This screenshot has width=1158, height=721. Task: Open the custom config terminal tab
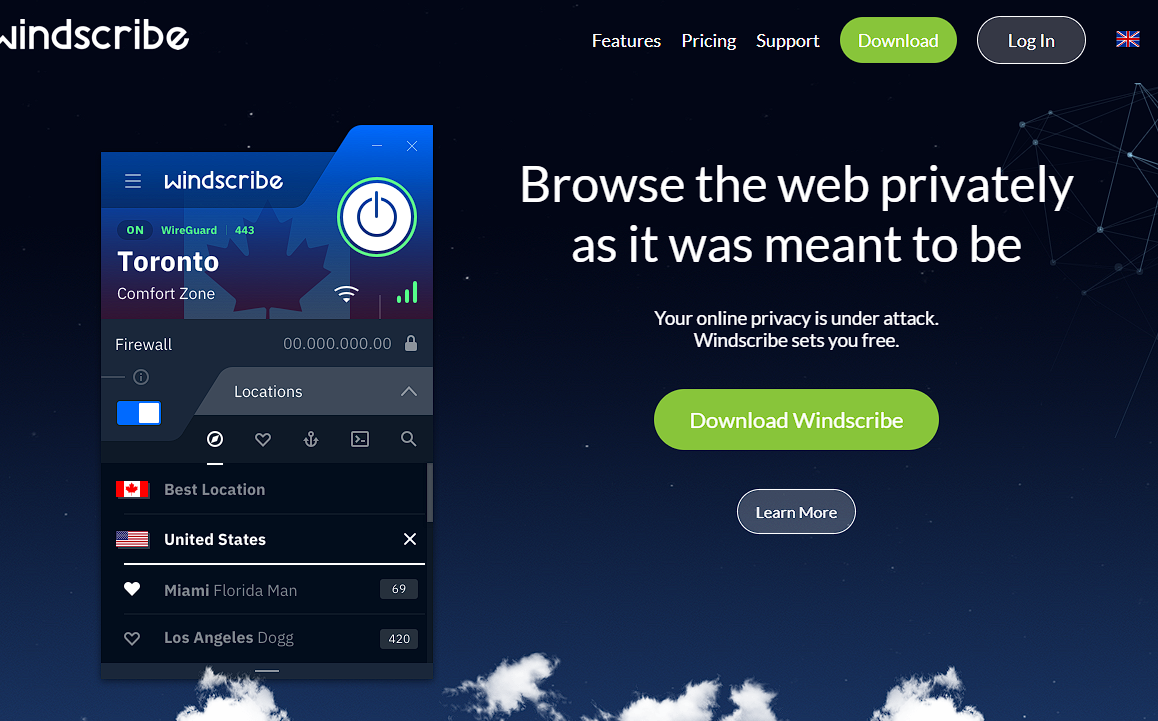pyautogui.click(x=360, y=440)
